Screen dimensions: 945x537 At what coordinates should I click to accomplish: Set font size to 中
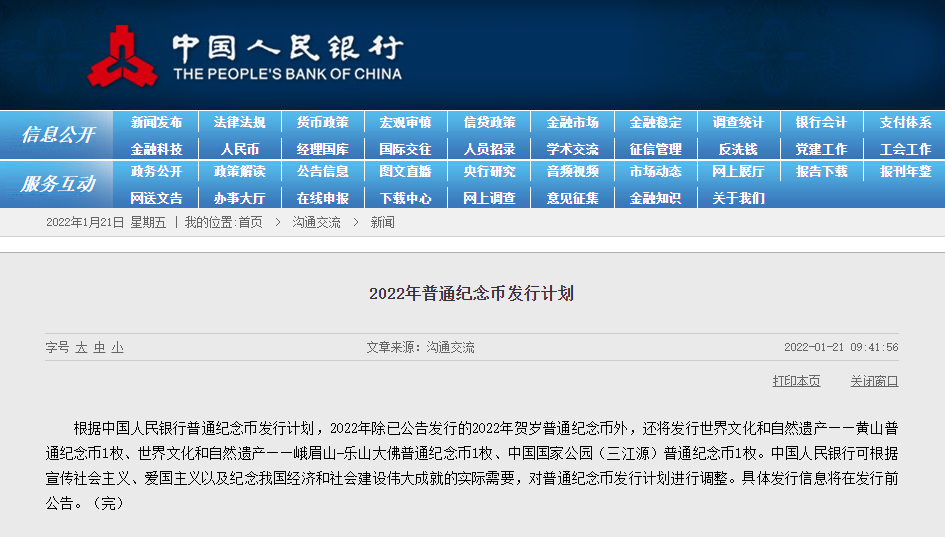[x=99, y=347]
